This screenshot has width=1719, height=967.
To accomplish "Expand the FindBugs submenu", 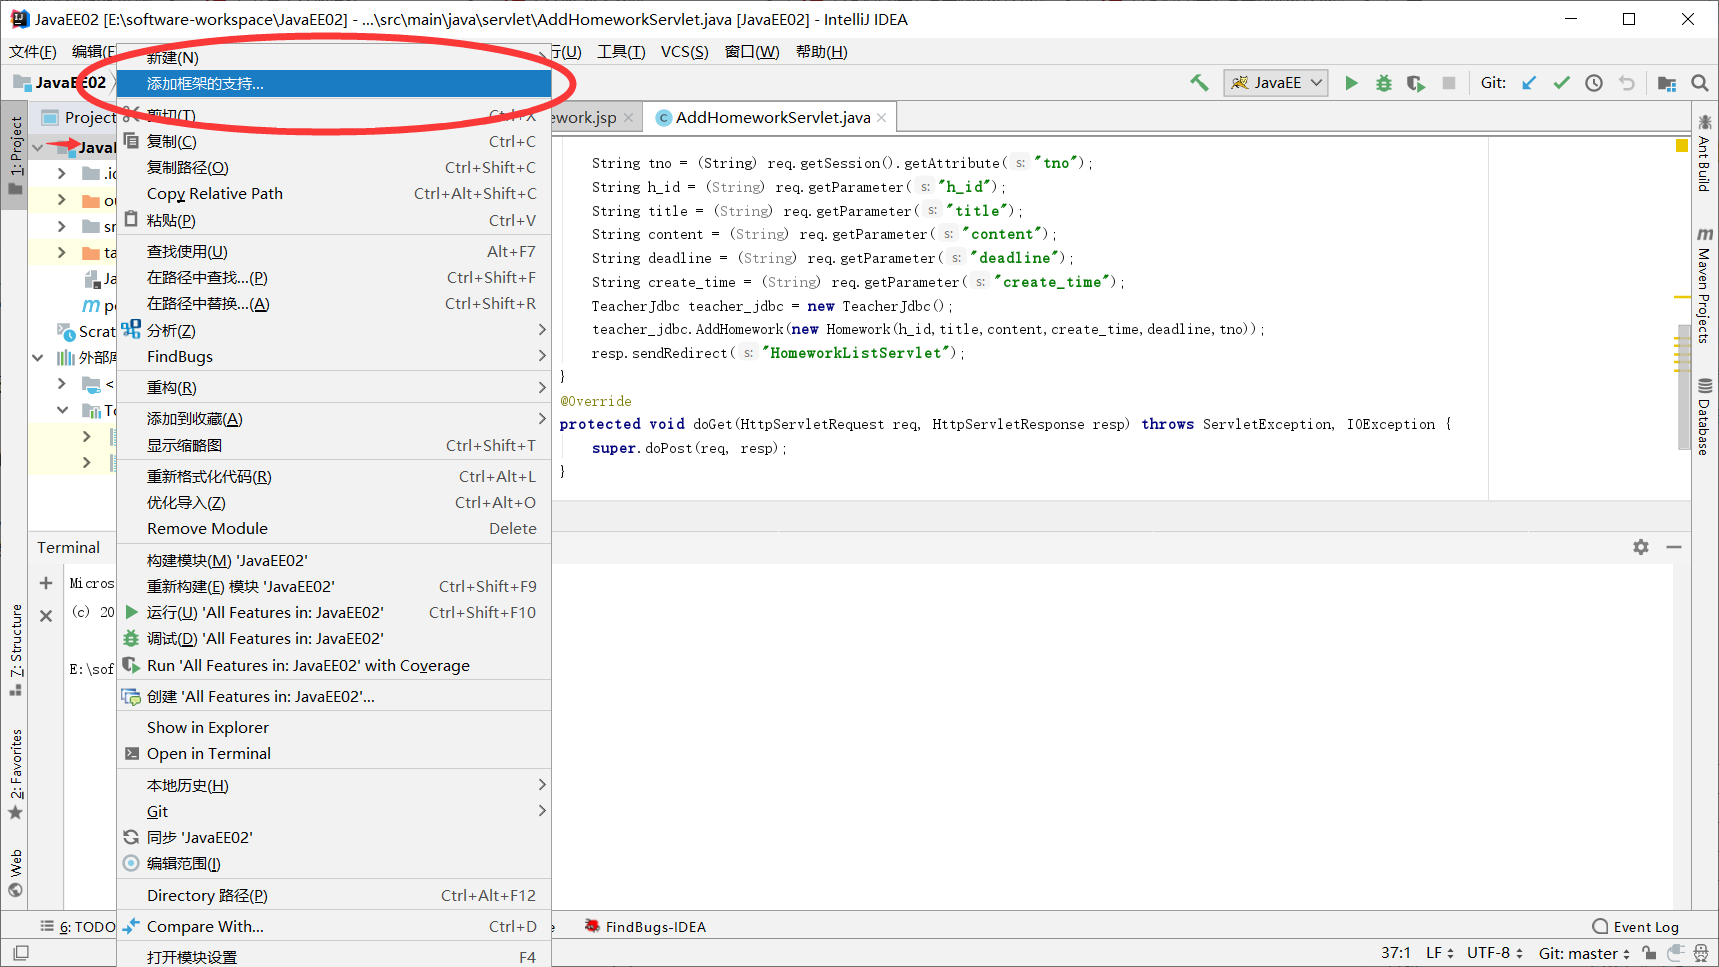I will (334, 356).
